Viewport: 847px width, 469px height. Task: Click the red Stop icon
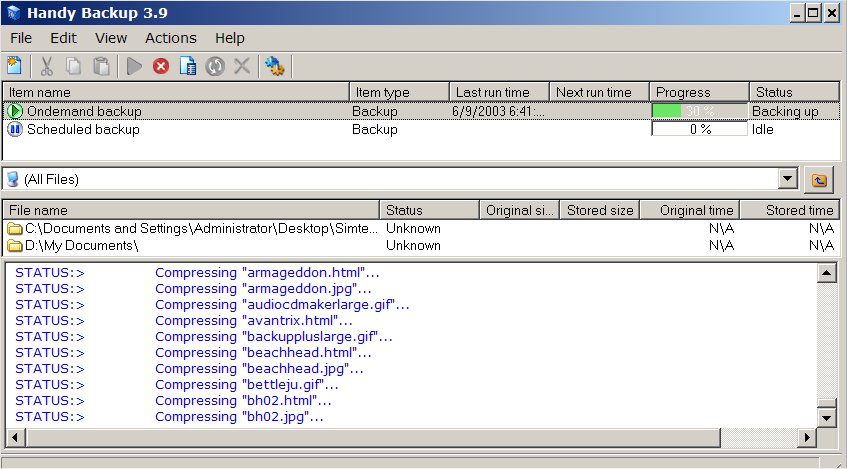pos(160,66)
